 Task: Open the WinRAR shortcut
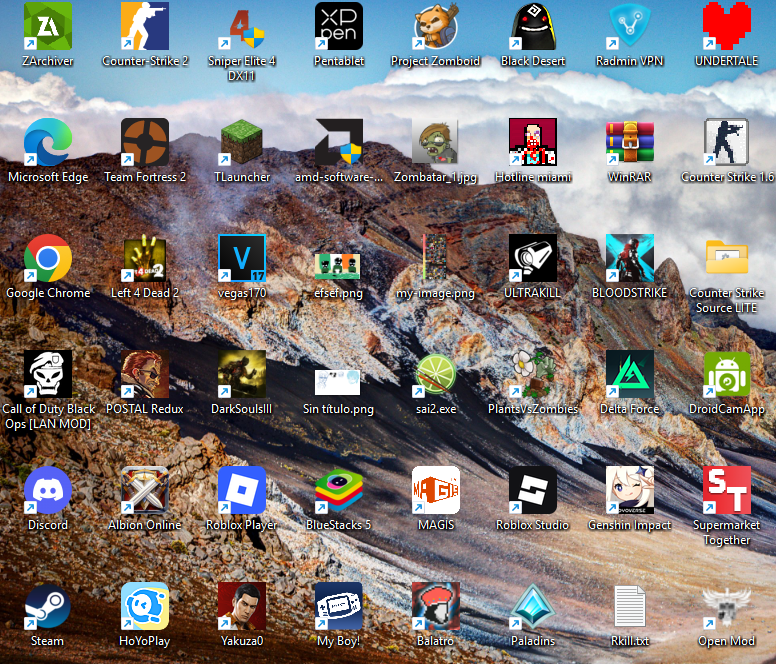[x=630, y=142]
